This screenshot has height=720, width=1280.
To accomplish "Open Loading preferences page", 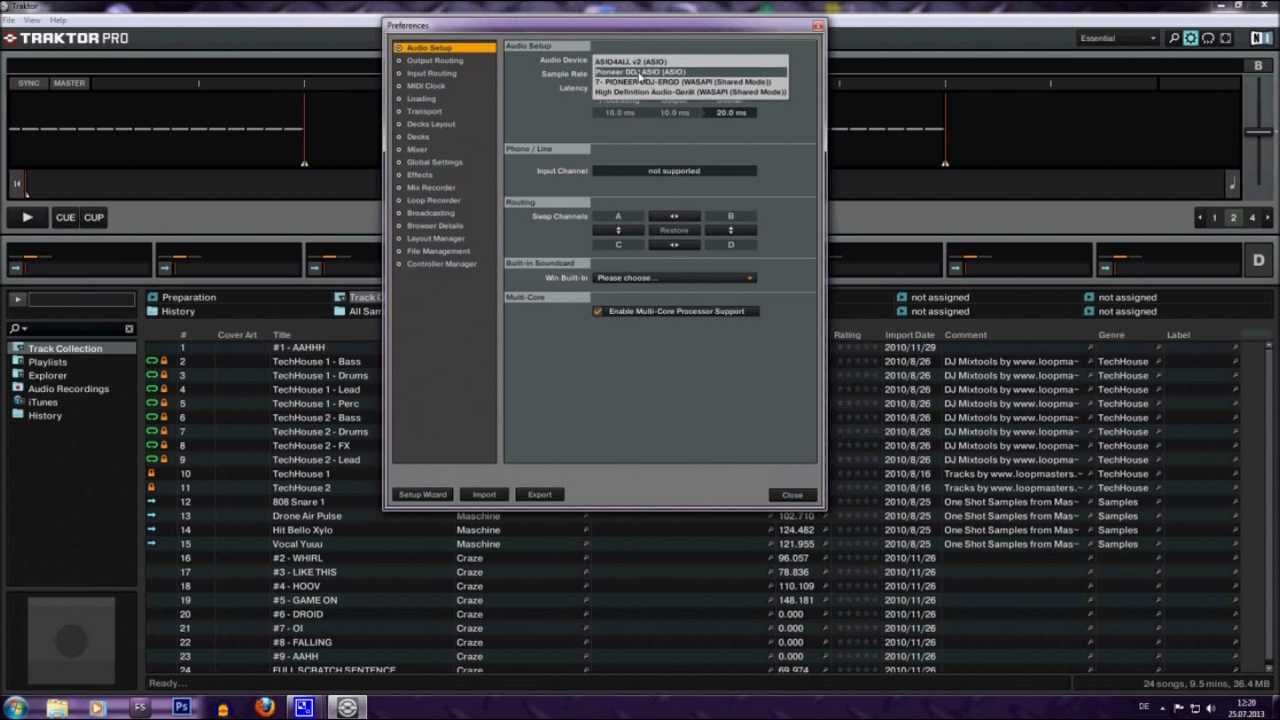I will click(421, 99).
